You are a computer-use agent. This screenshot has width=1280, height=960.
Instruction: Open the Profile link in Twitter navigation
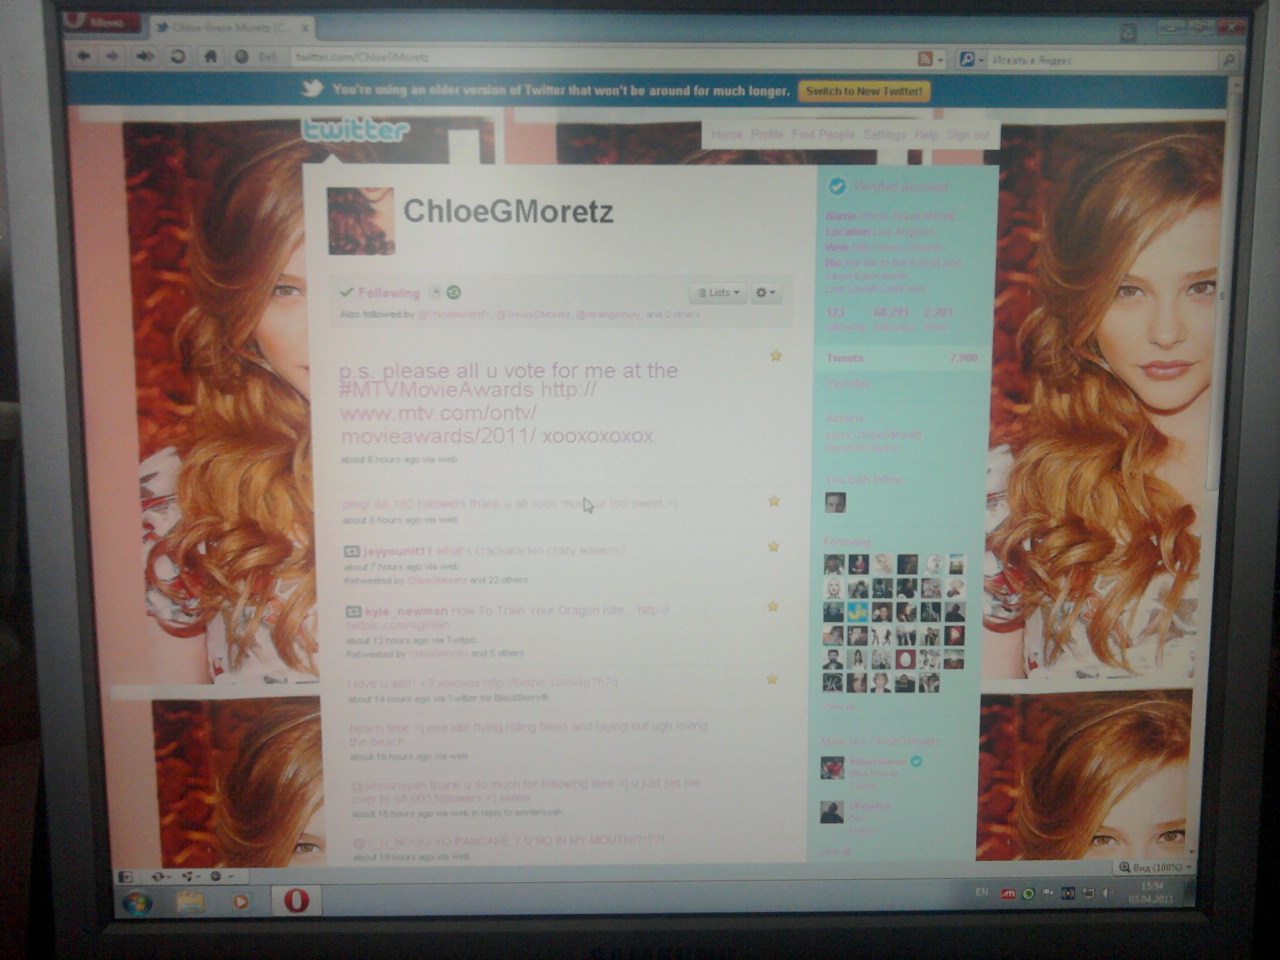tap(767, 134)
